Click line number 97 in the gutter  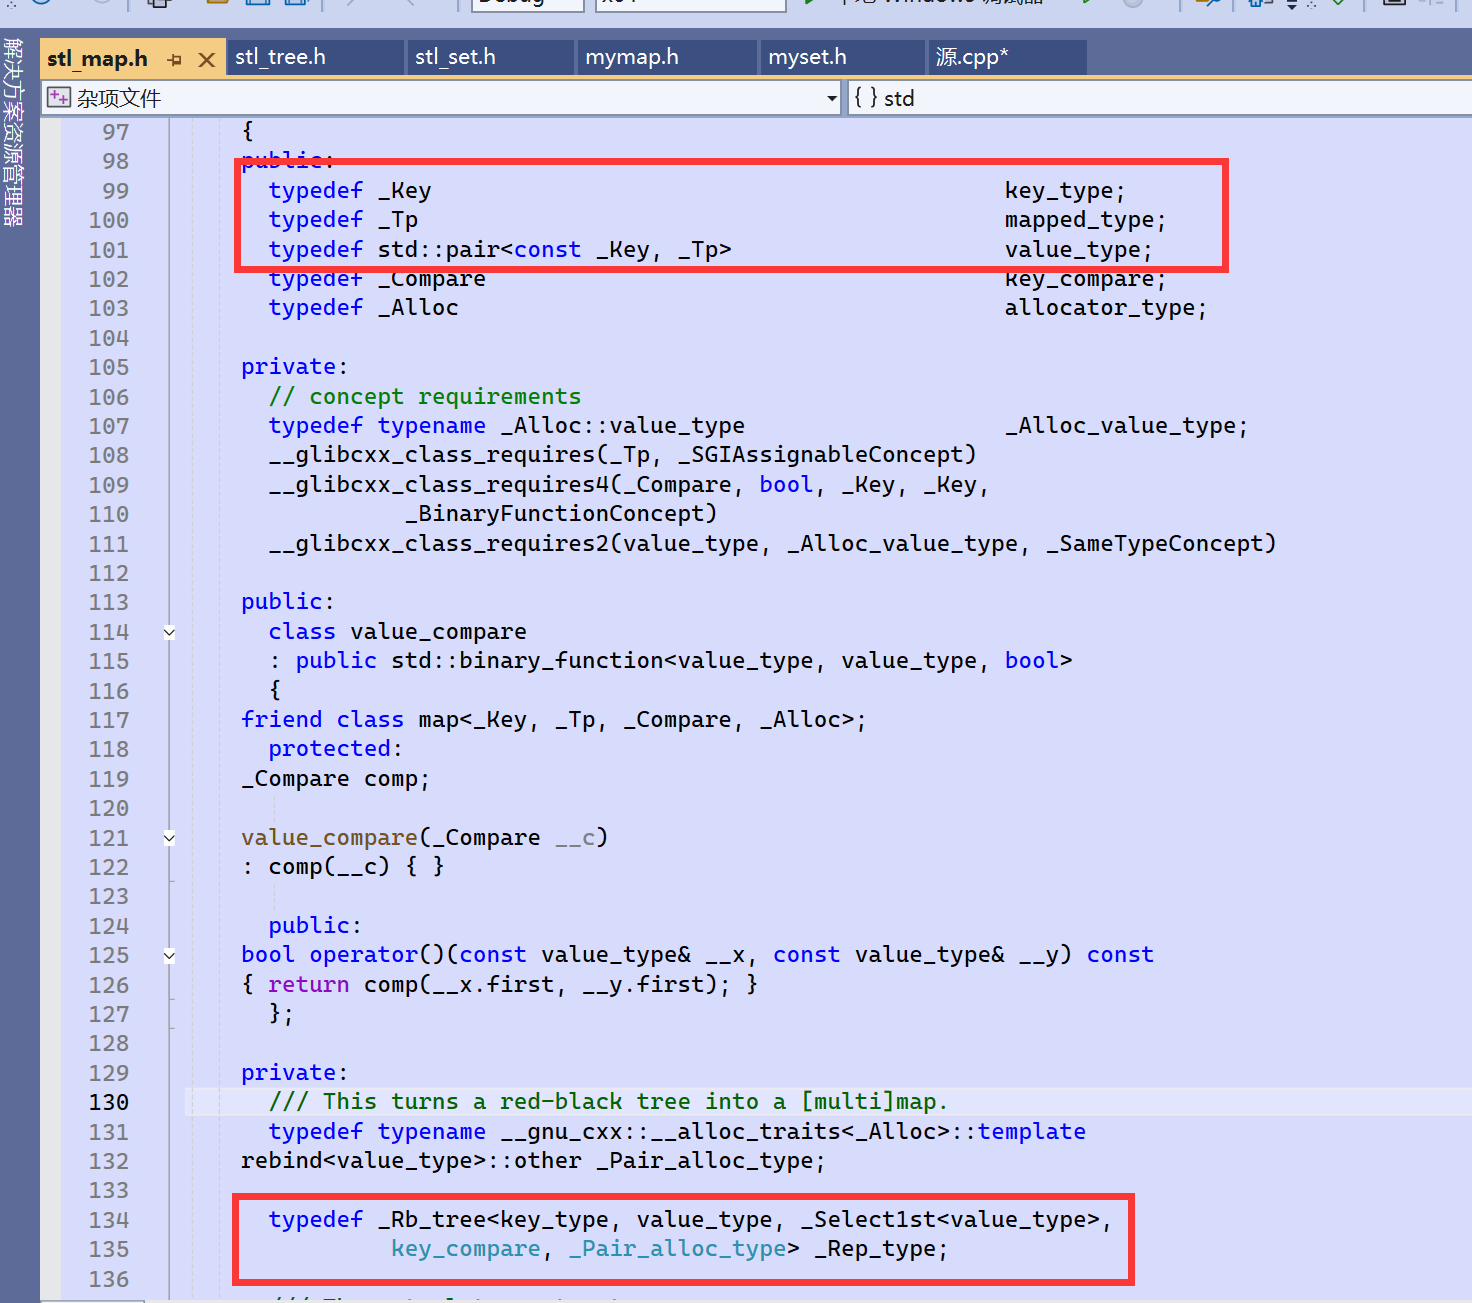pos(116,132)
